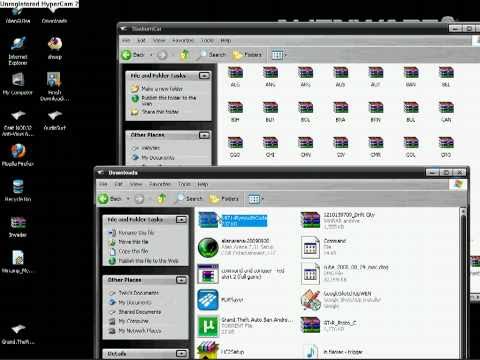
Task: Click the CAN archive in back window
Action: pos(446,111)
